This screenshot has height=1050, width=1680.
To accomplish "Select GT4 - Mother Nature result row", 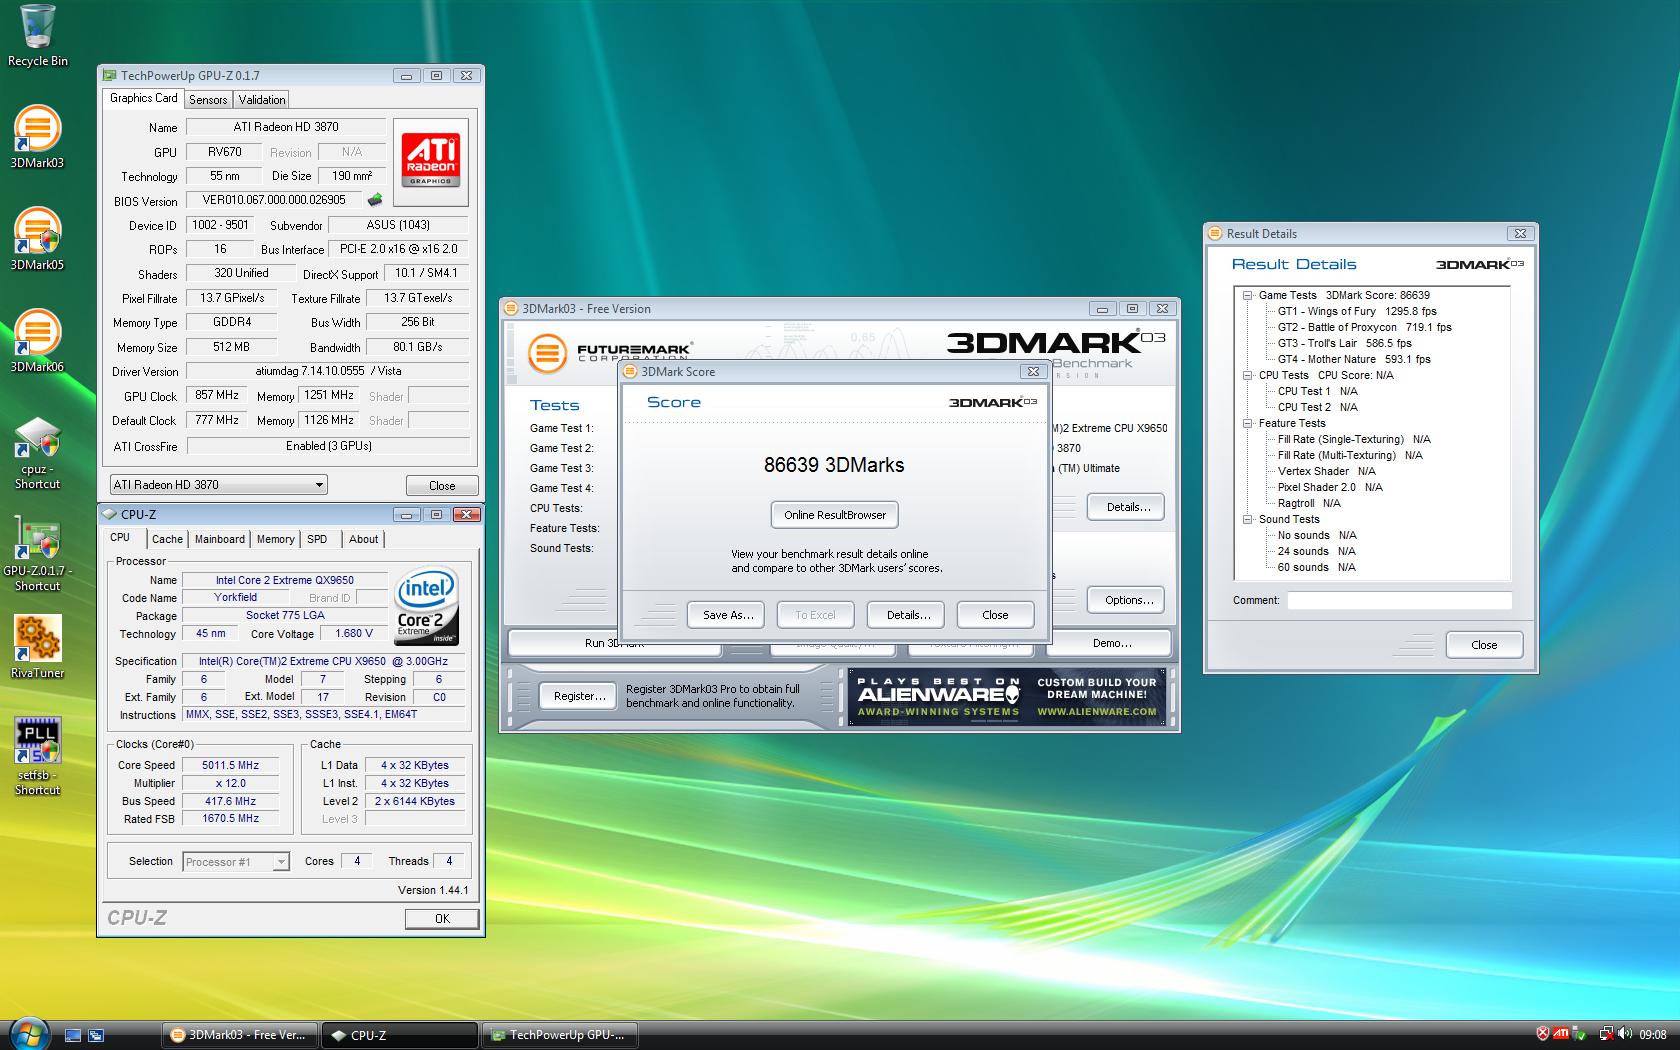I will point(1354,359).
